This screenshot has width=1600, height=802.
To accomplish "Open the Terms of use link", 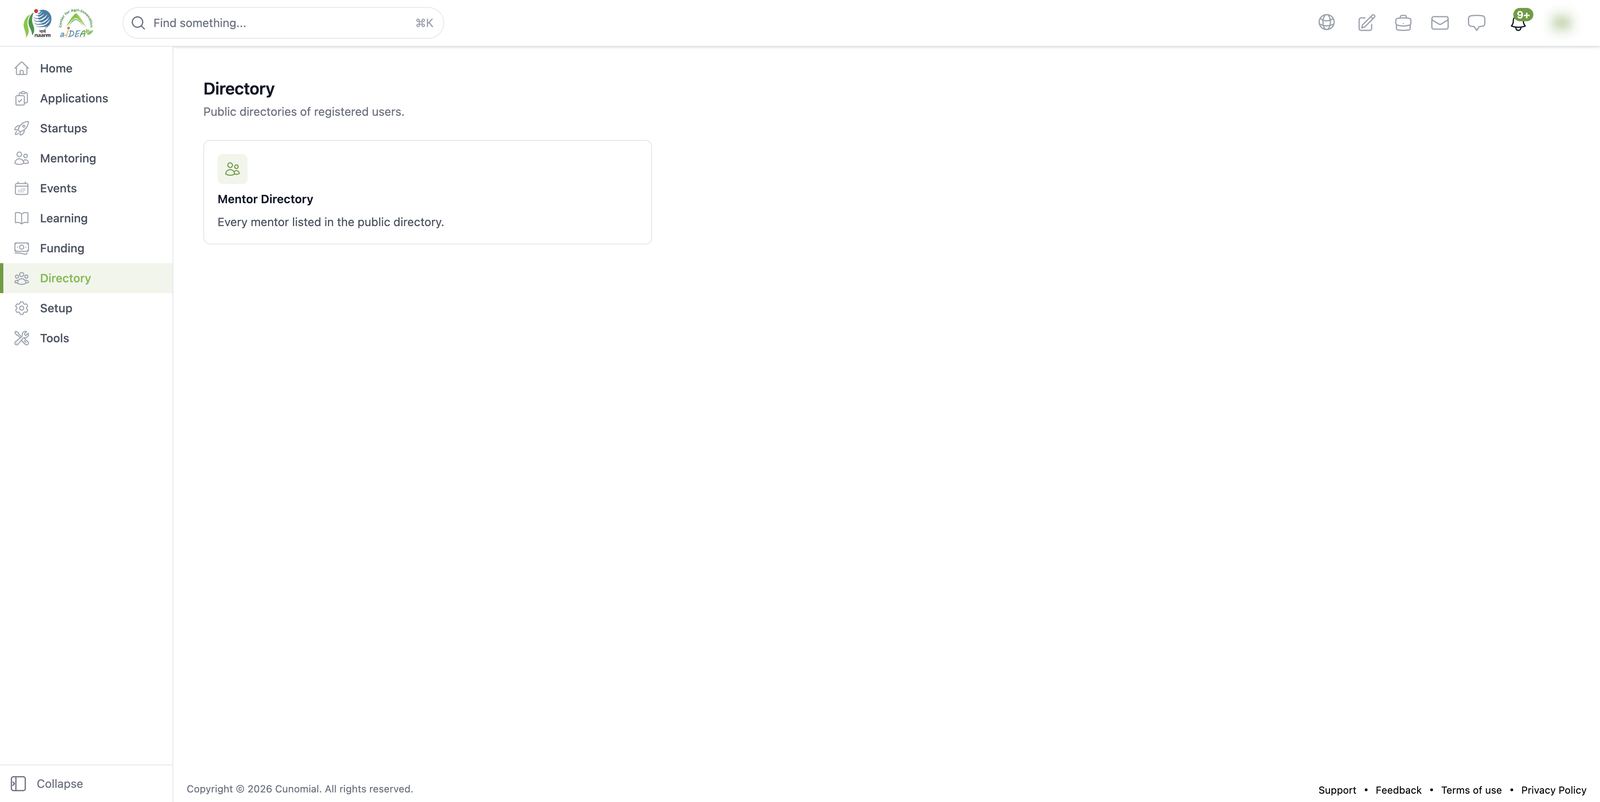I will pyautogui.click(x=1471, y=790).
